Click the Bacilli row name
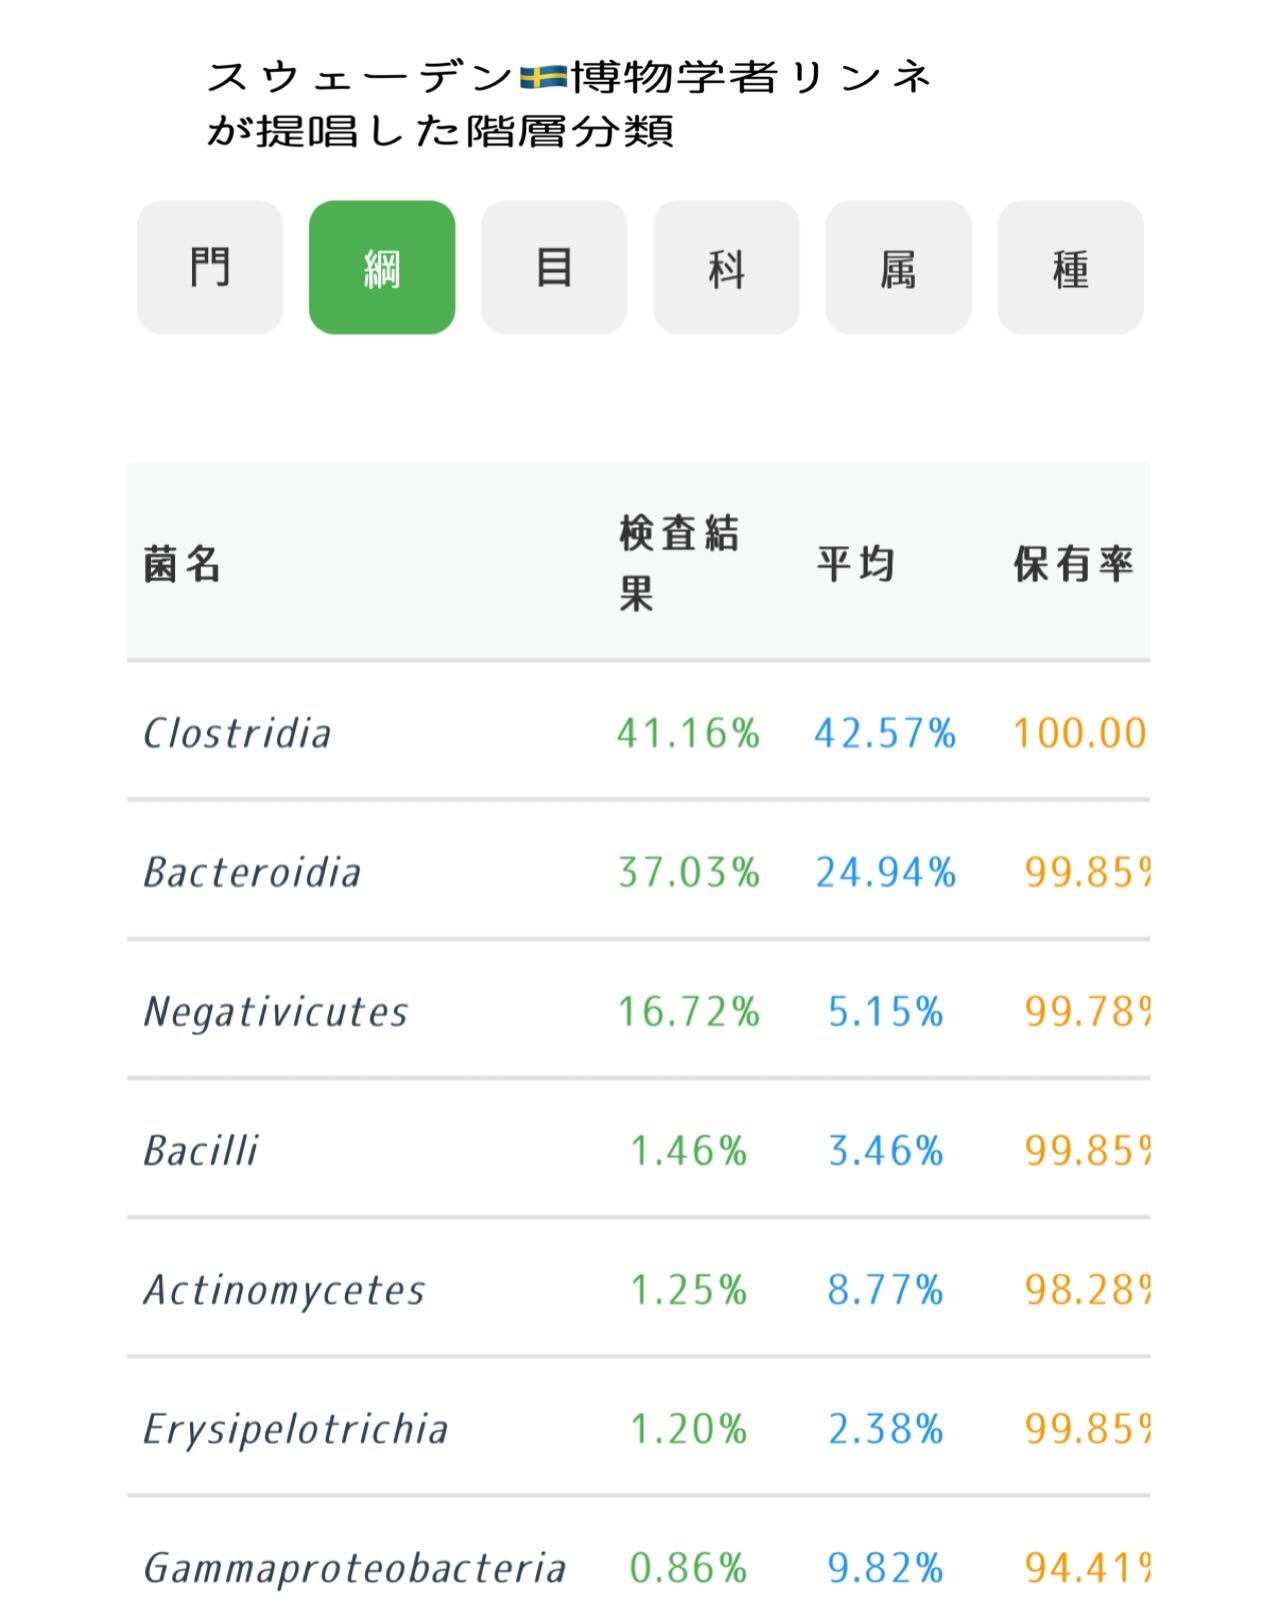The image size is (1281, 1601). click(201, 1151)
